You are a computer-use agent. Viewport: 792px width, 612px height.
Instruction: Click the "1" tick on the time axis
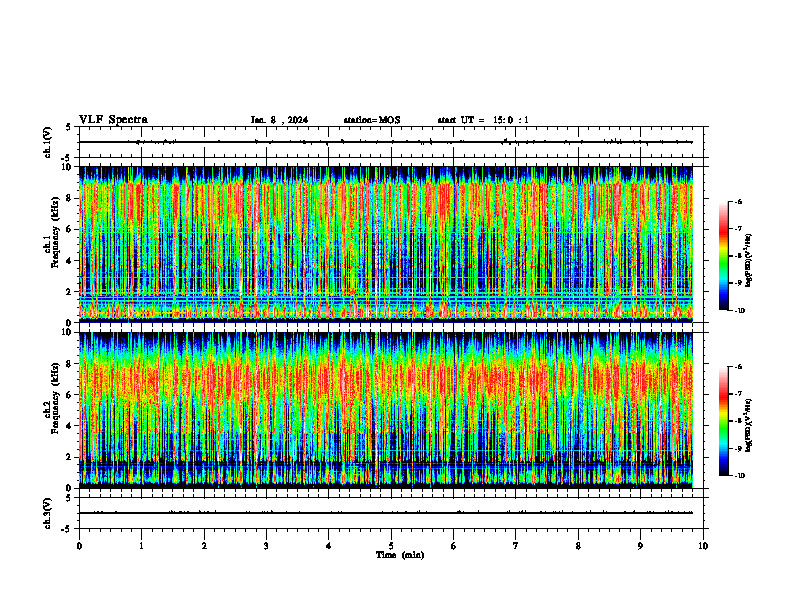tap(141, 546)
